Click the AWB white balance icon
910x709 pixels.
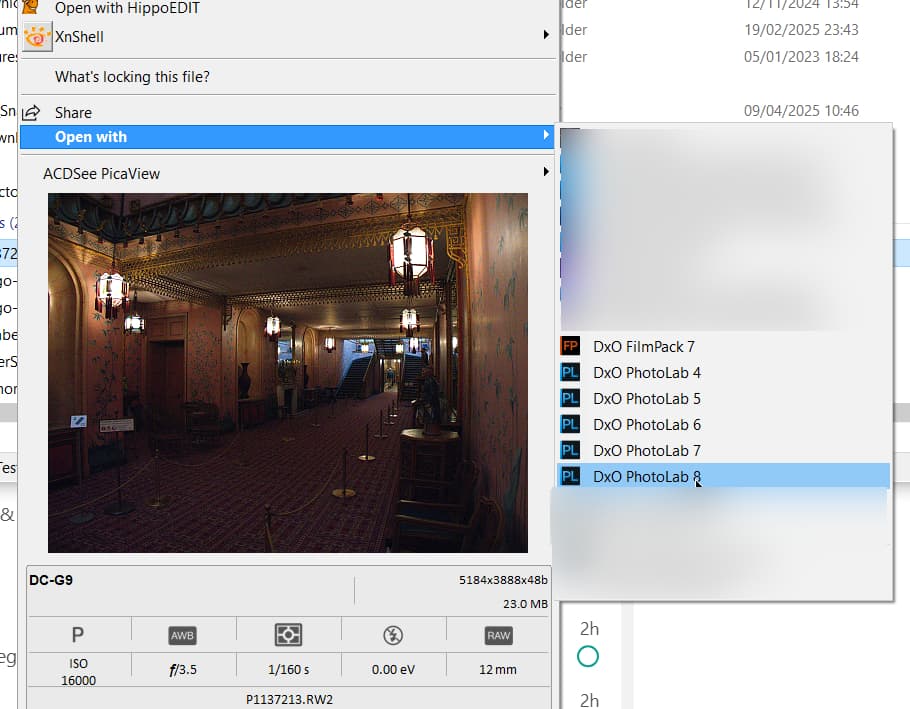point(182,636)
